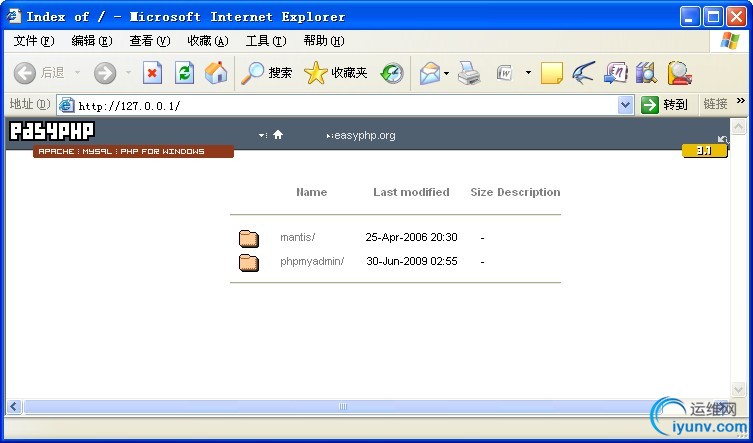Click the Messenger user icon

tap(679, 74)
